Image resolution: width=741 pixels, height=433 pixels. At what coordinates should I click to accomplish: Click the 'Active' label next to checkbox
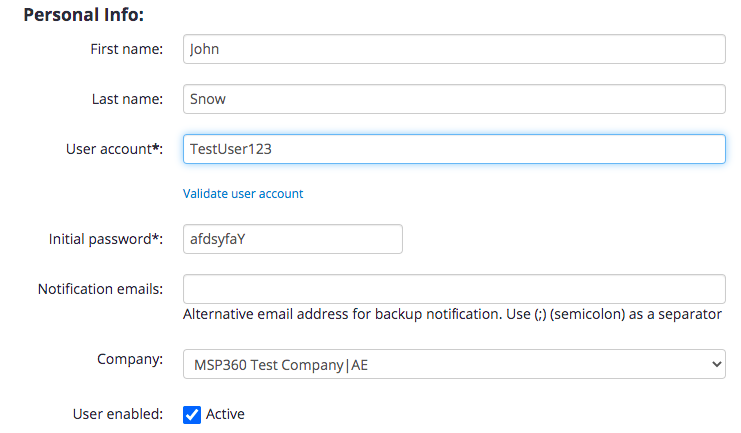225,414
